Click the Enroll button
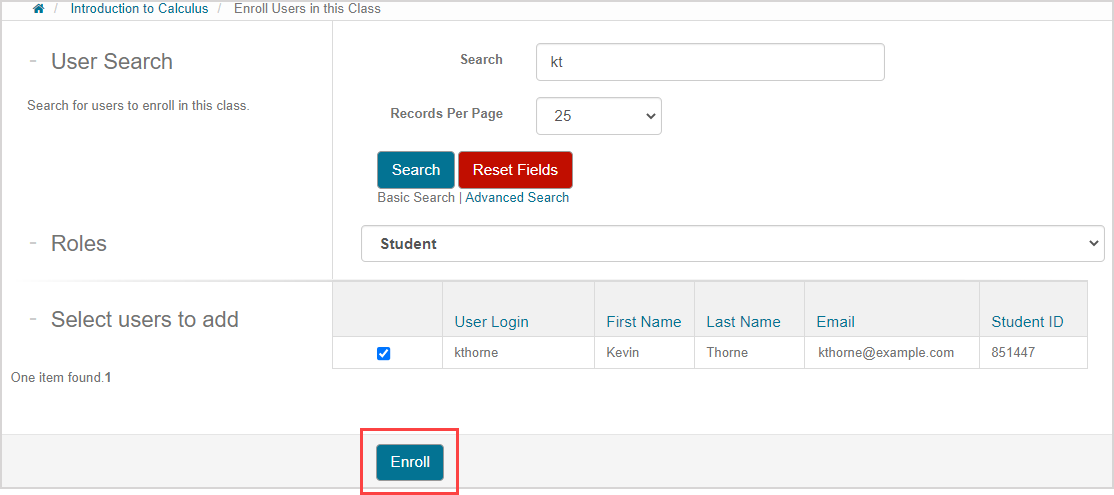The height and width of the screenshot is (495, 1114). [x=410, y=462]
